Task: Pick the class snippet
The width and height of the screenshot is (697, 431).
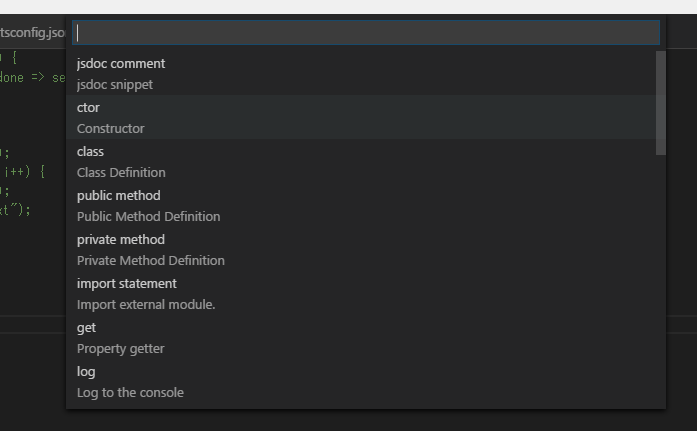Action: 91,152
